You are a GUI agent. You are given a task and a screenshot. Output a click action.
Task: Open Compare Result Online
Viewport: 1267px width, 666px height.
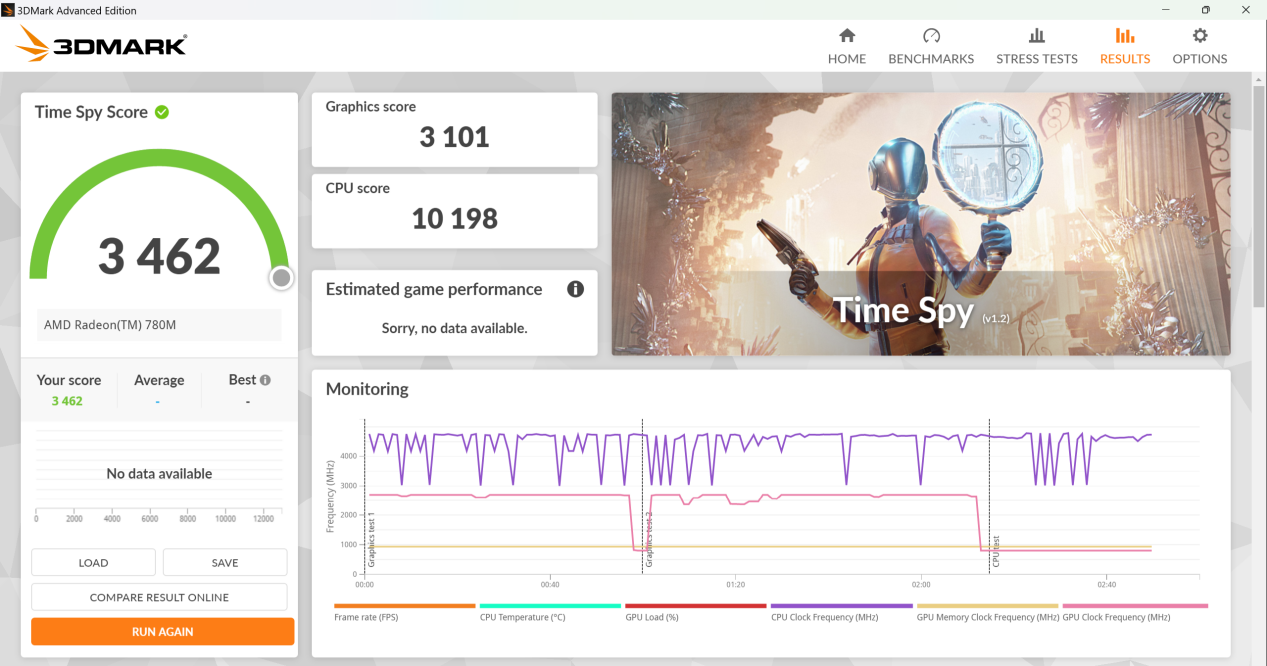click(x=159, y=597)
